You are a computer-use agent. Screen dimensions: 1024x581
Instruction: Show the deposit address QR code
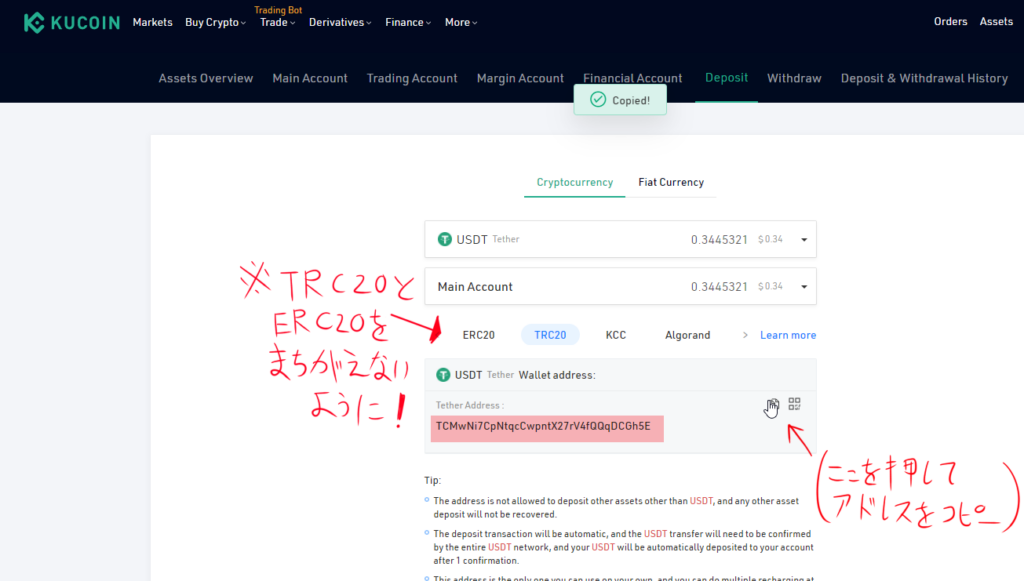click(794, 404)
